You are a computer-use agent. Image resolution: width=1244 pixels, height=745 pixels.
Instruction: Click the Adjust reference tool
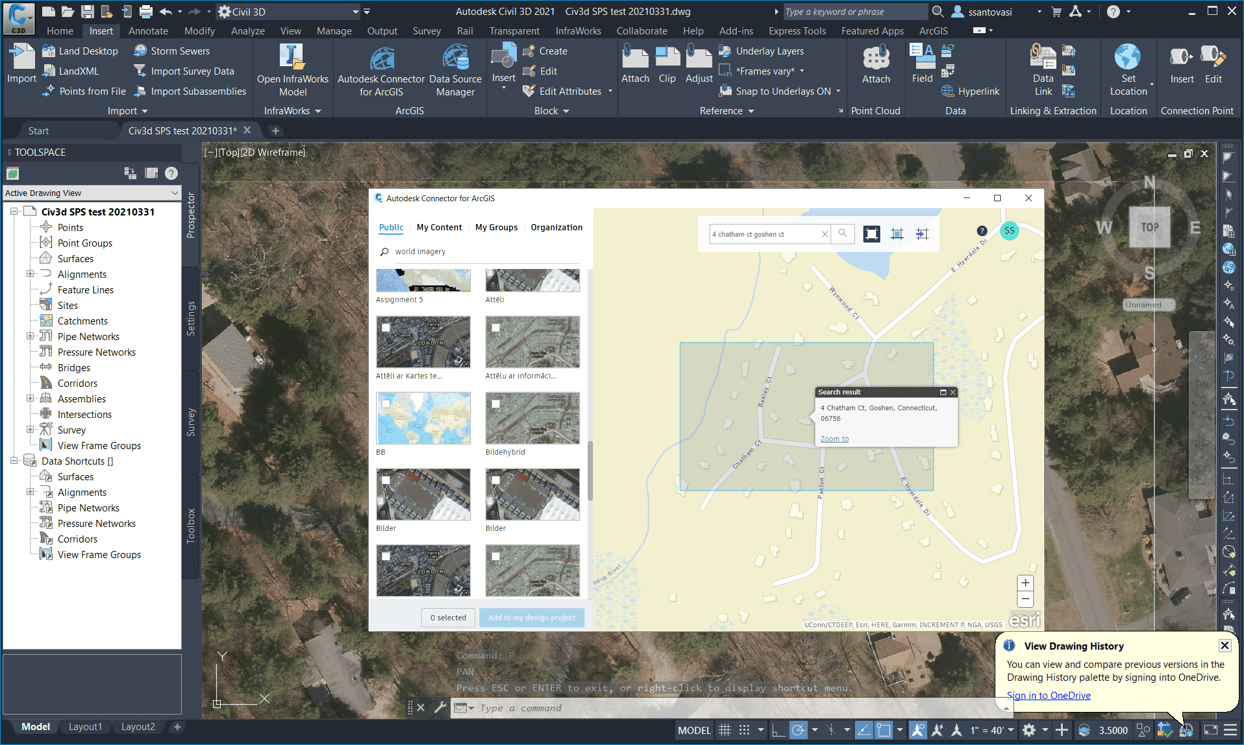[x=699, y=65]
